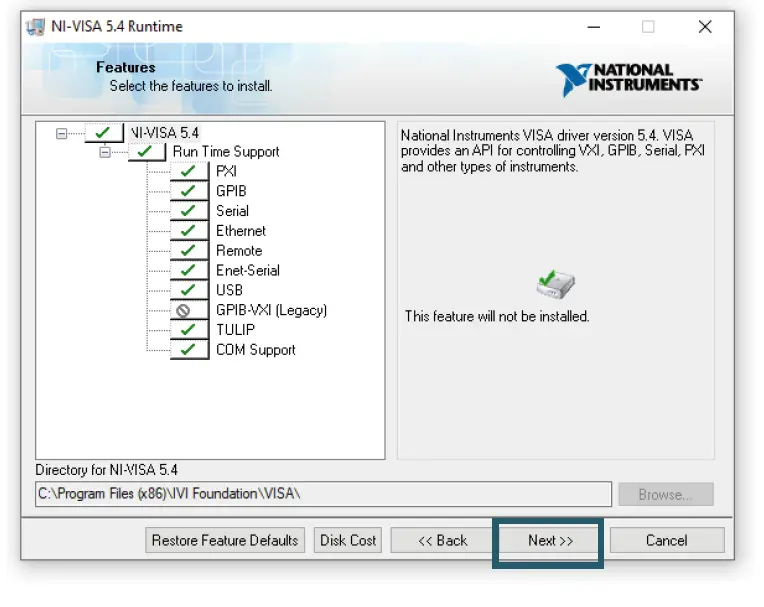Go back with the << Back button
The image size is (764, 607).
(442, 540)
